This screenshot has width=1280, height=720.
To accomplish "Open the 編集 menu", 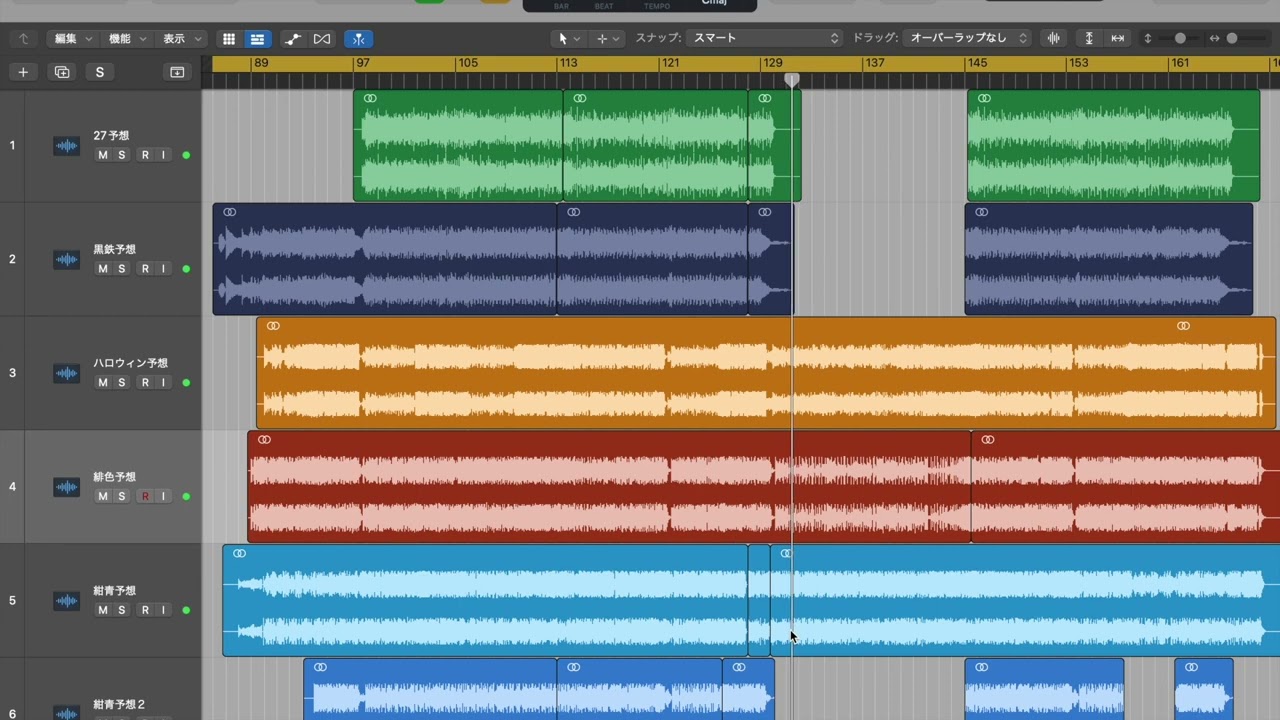I will click(72, 39).
